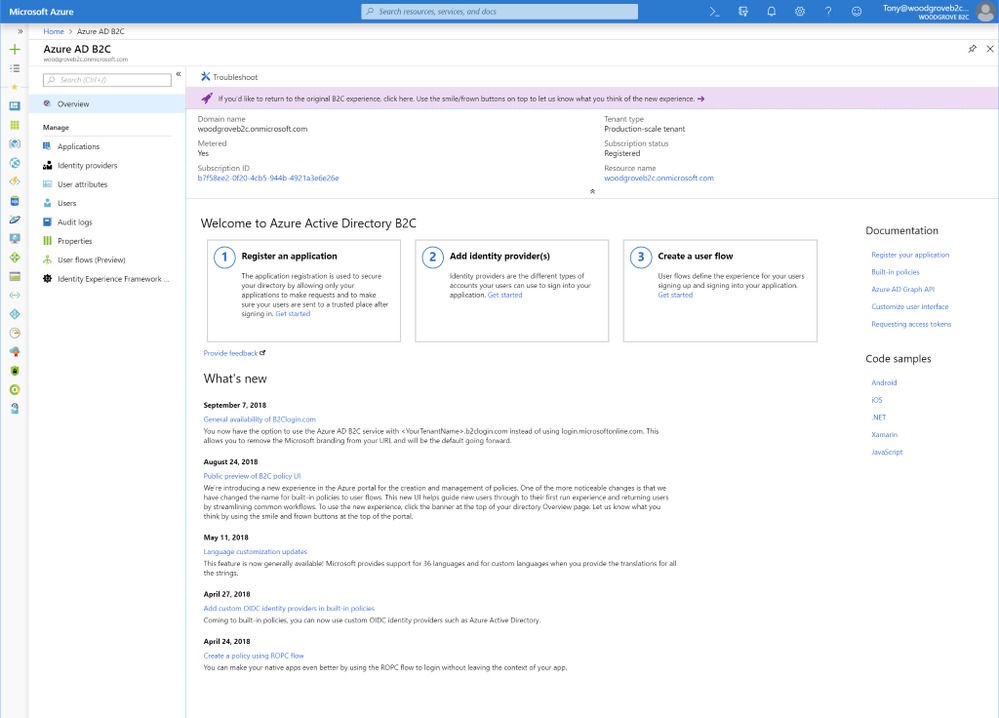Open Dashboard icon in left sidebar
The image size is (999, 718).
15,106
